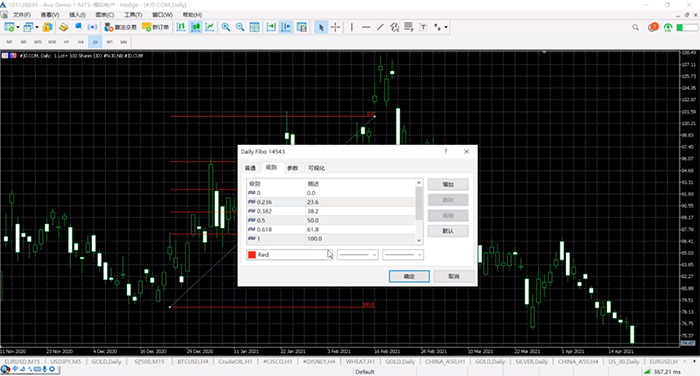This screenshot has width=700, height=376.
Task: Open the Red color dropdown
Action: [x=290, y=255]
